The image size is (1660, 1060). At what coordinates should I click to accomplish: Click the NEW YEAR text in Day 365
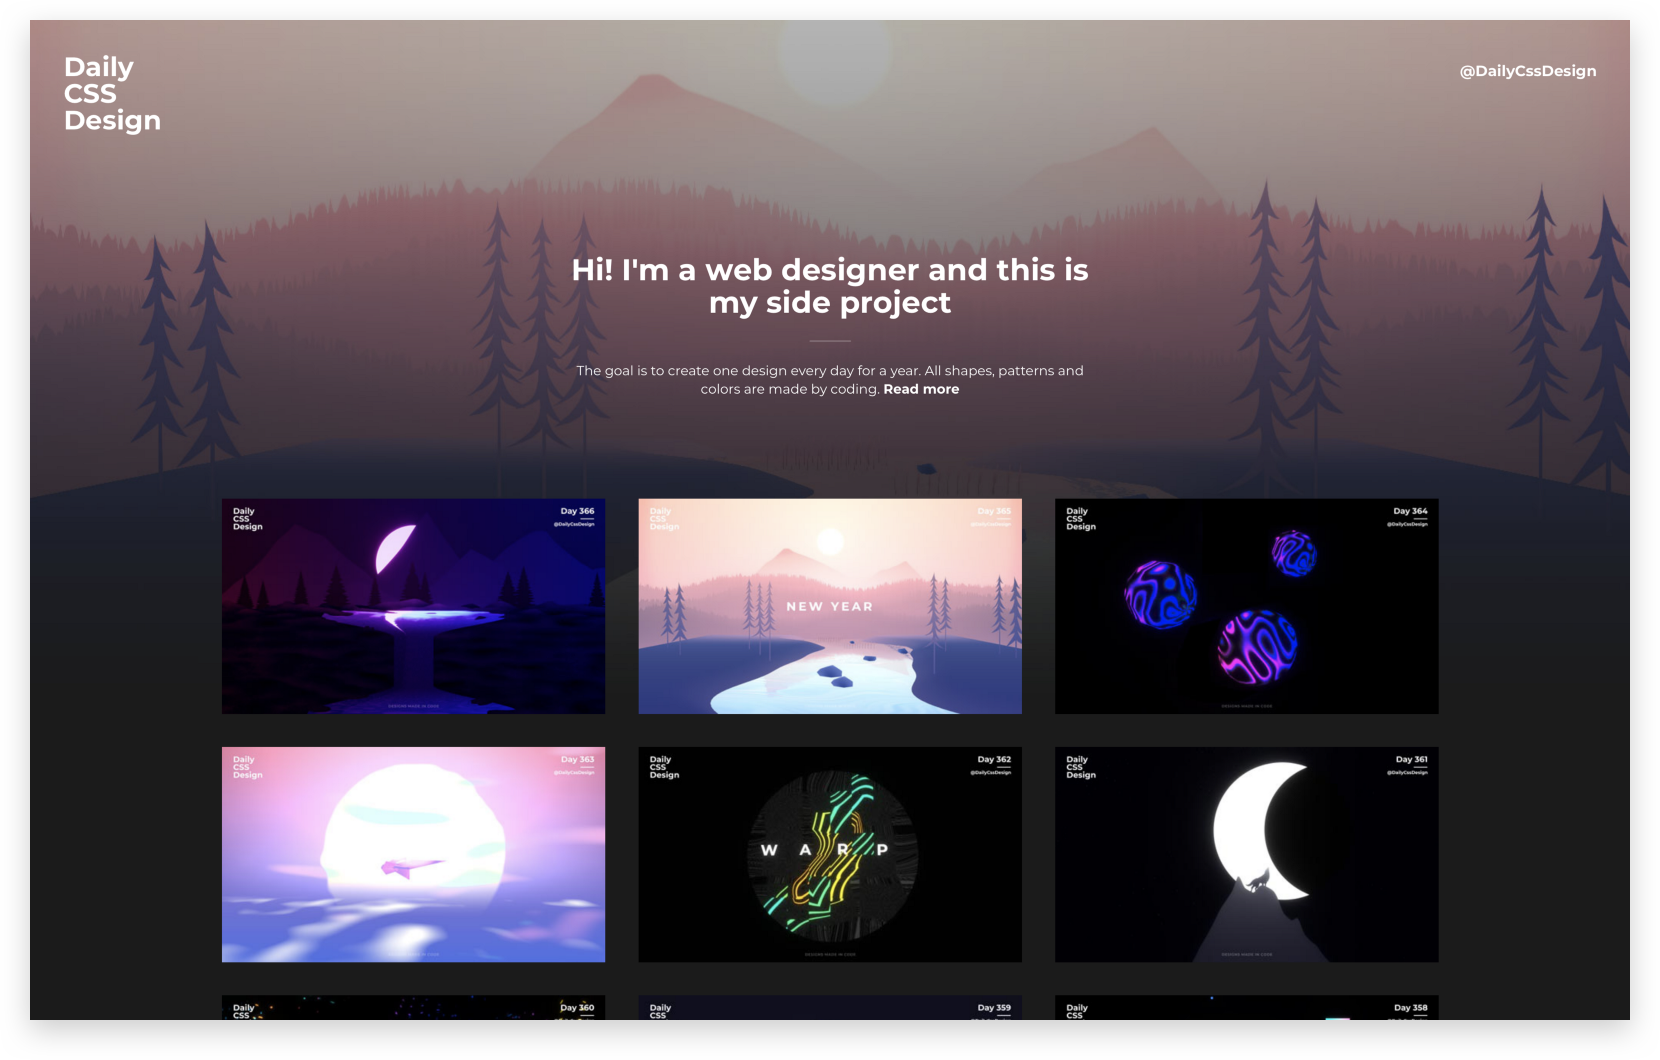tap(830, 606)
